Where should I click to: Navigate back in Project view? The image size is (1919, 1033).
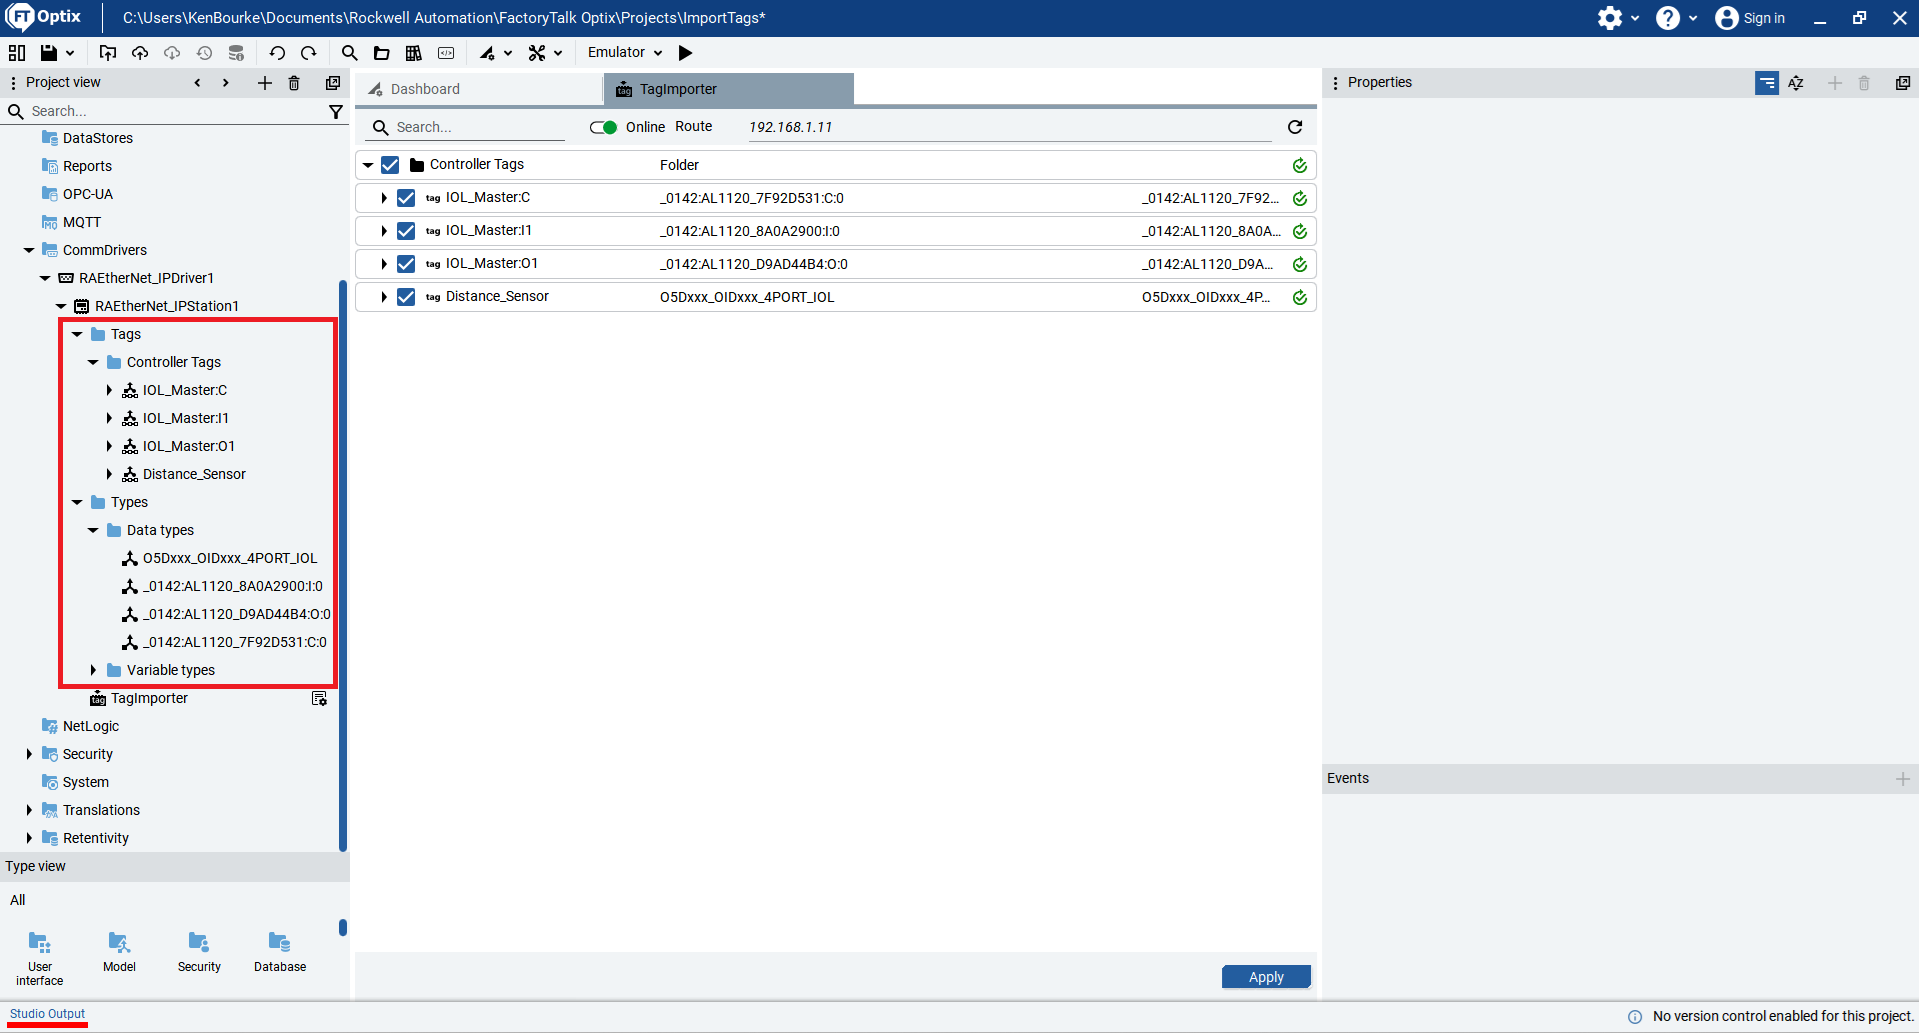tap(198, 83)
